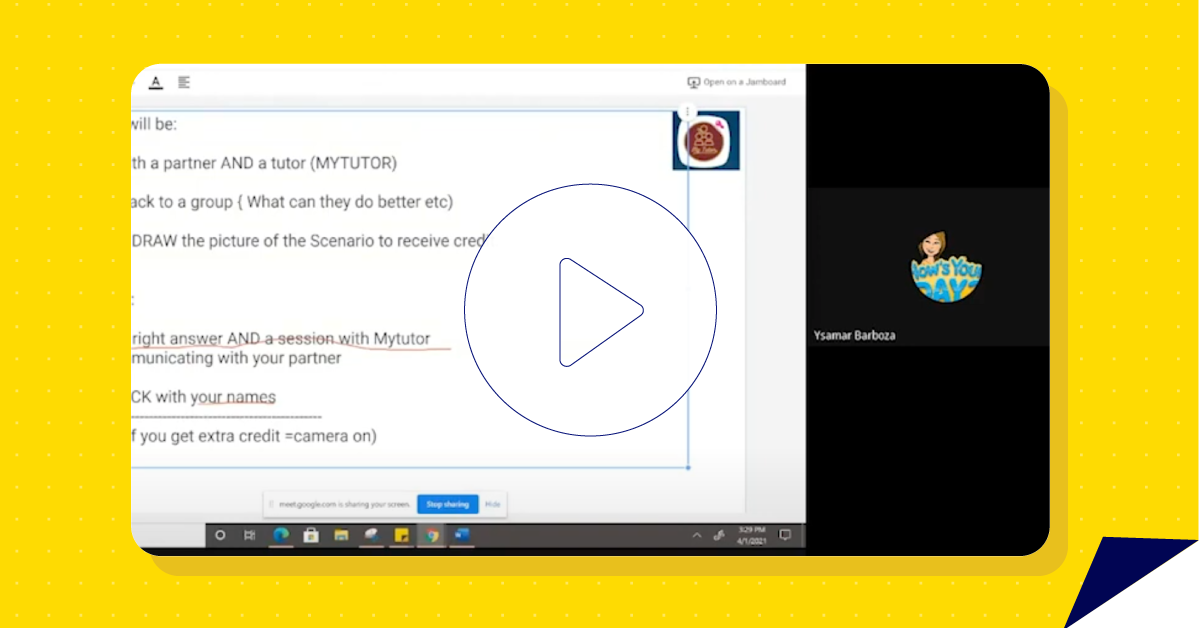The width and height of the screenshot is (1200, 628).
Task: Click the Jamboard screen icon next to Open on a Jamboard
Action: click(693, 81)
